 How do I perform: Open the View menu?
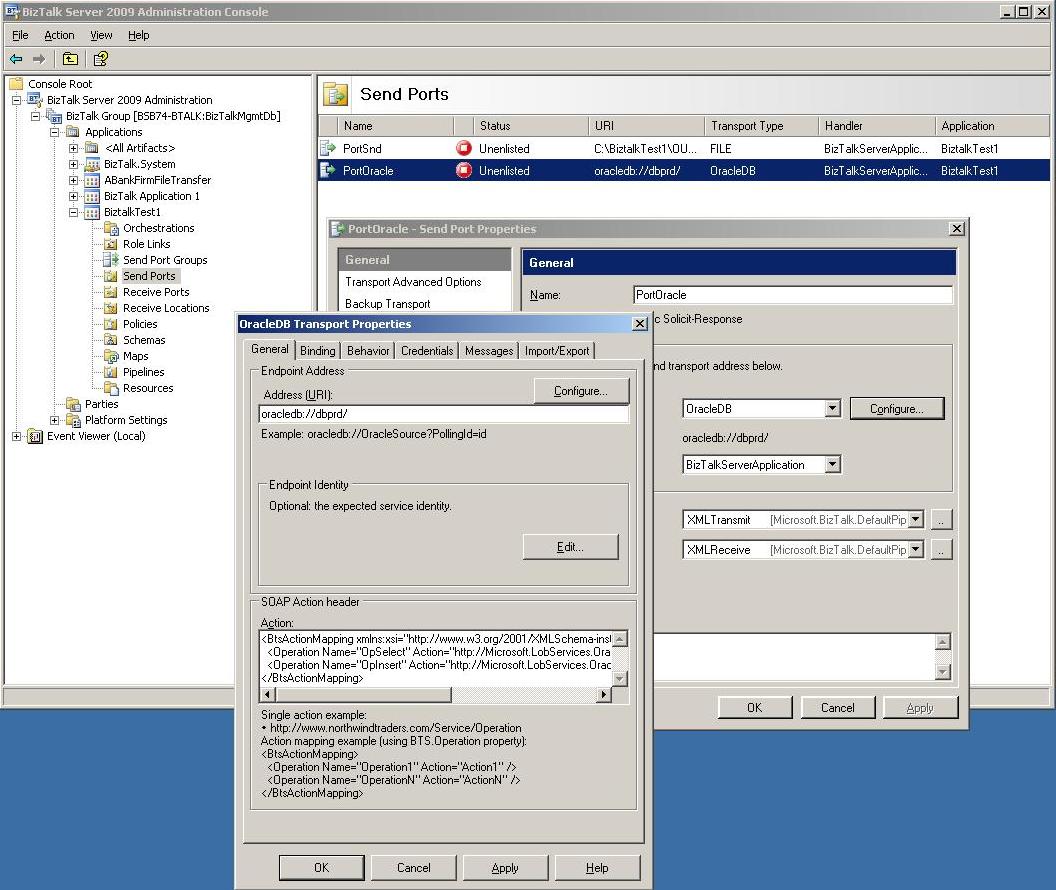[101, 35]
